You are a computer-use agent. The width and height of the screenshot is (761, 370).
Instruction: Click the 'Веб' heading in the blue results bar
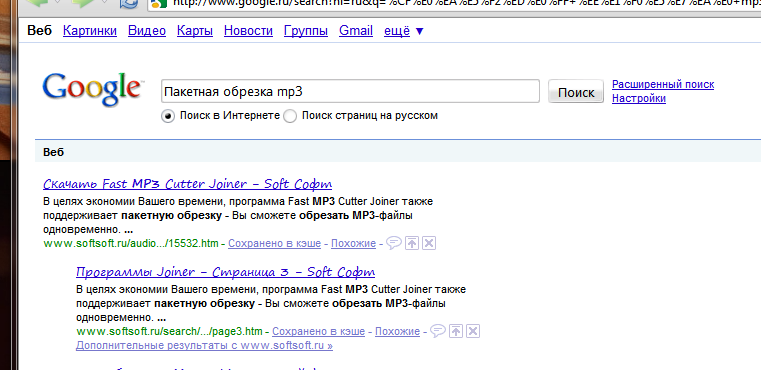[x=53, y=152]
